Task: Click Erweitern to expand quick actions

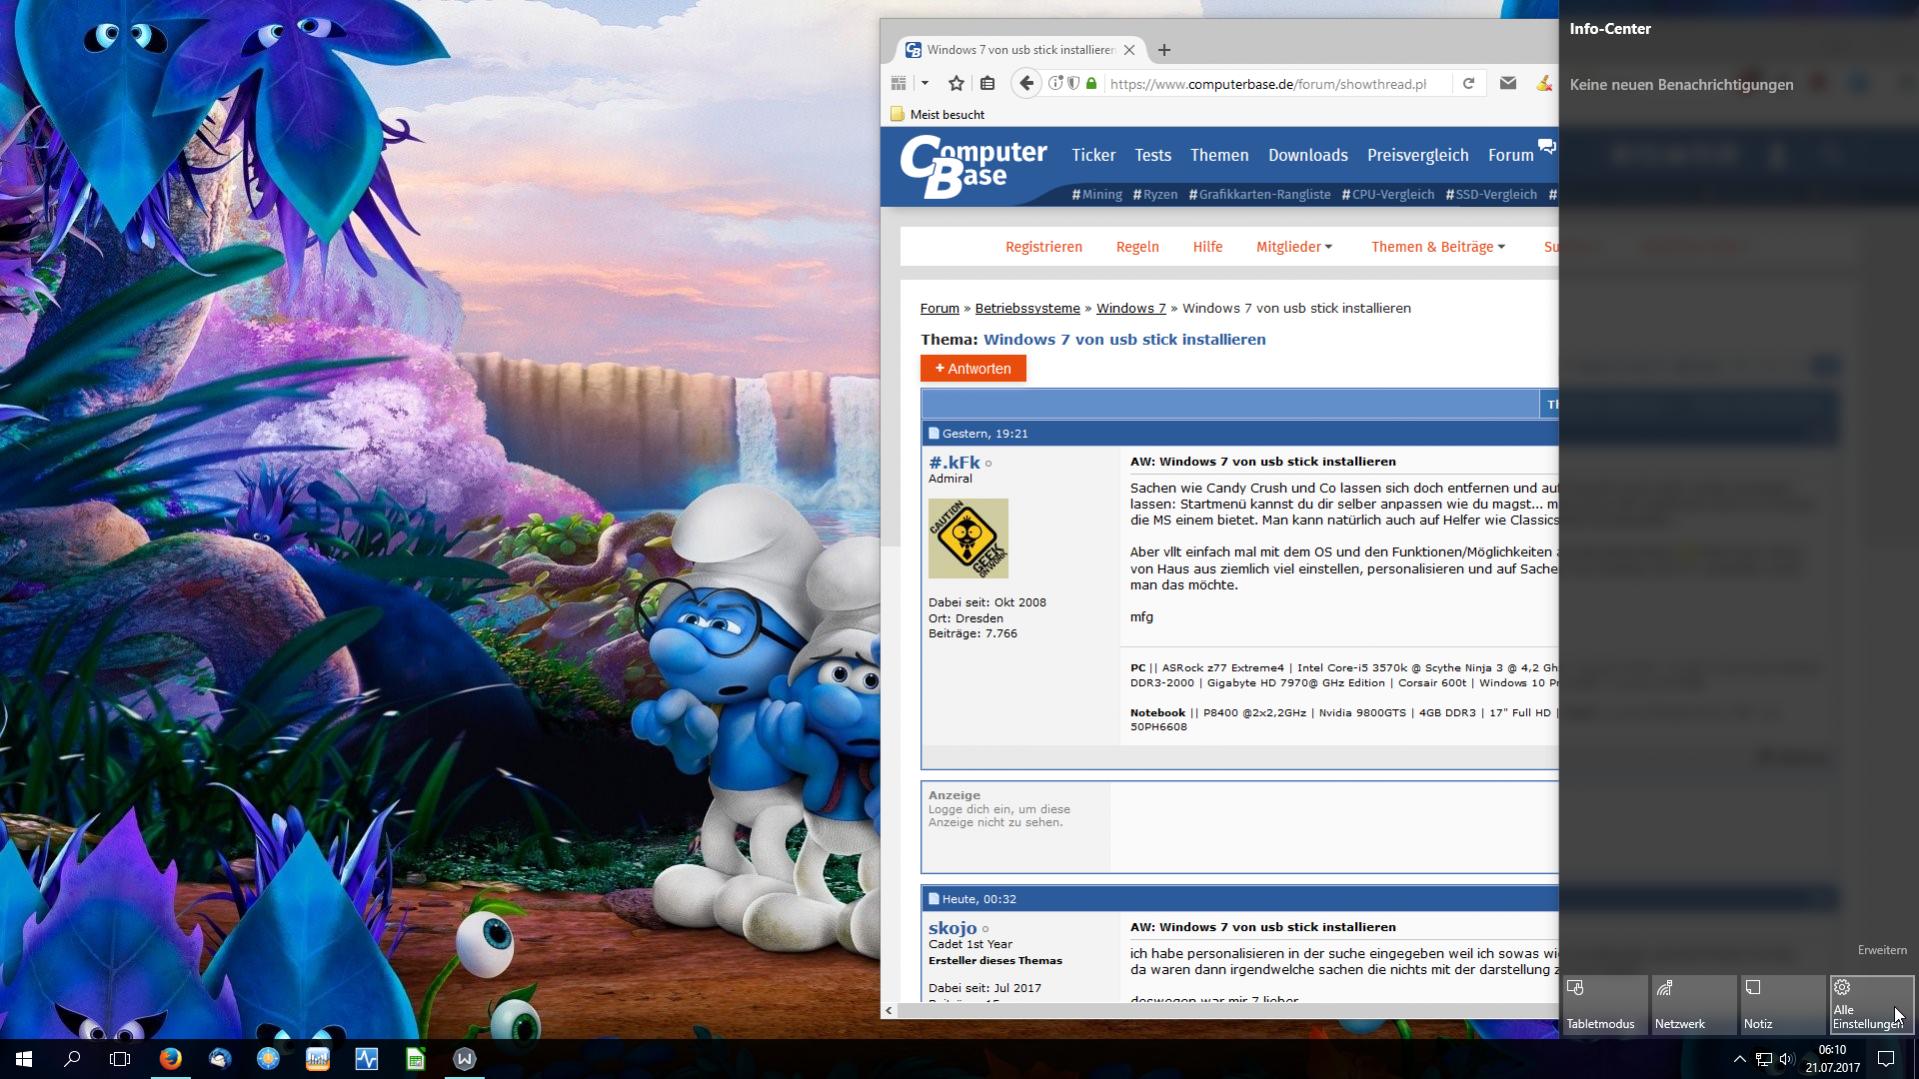Action: click(1882, 950)
